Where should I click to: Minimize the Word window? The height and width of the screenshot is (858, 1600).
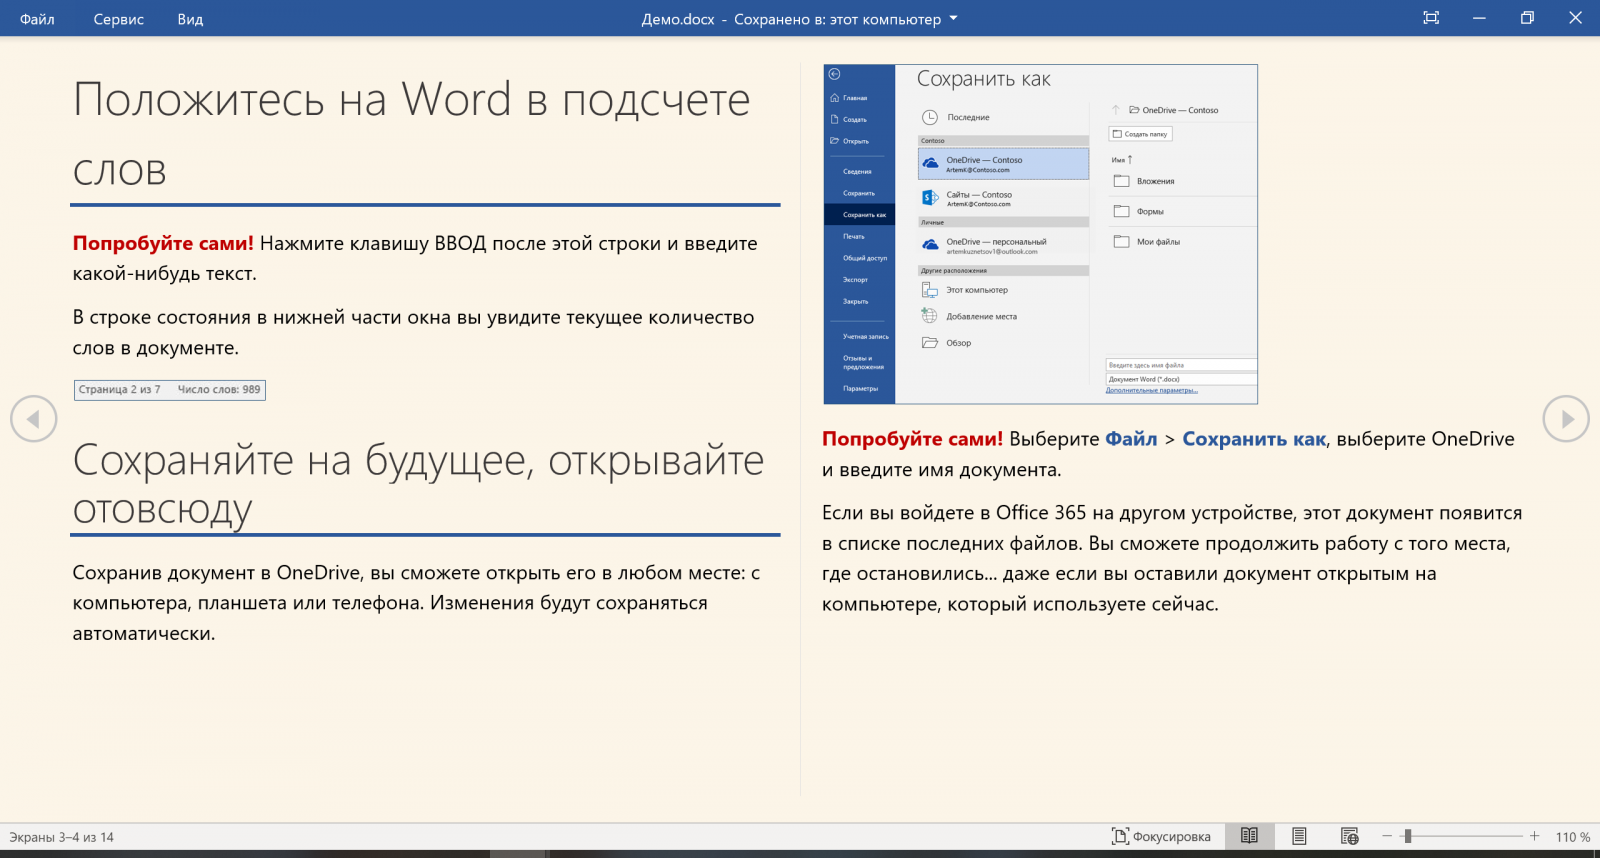click(x=1479, y=18)
